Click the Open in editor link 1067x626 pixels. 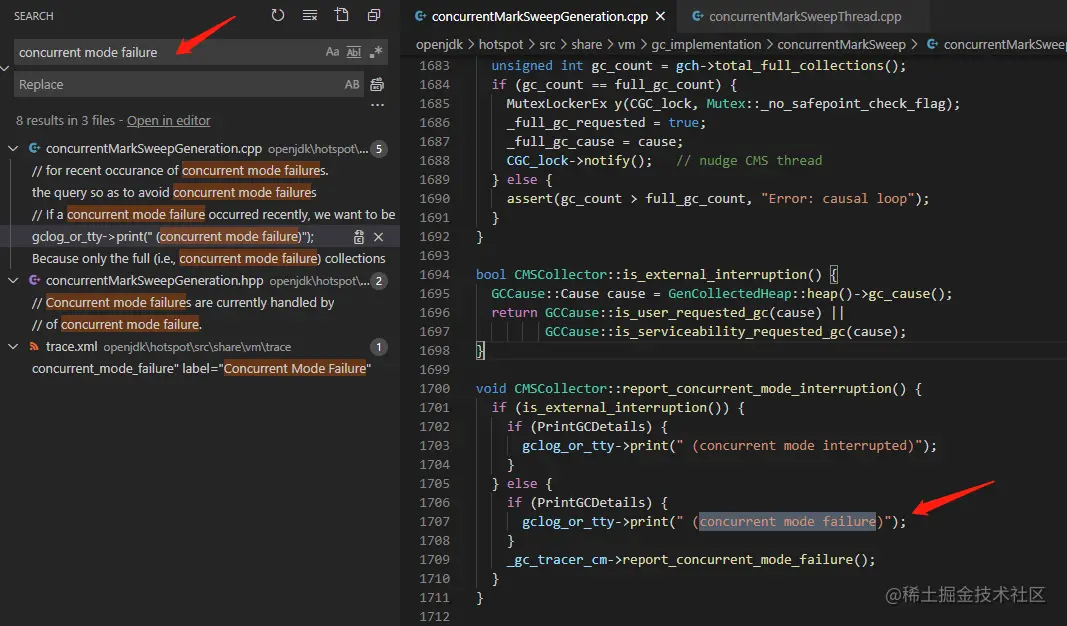tap(169, 121)
